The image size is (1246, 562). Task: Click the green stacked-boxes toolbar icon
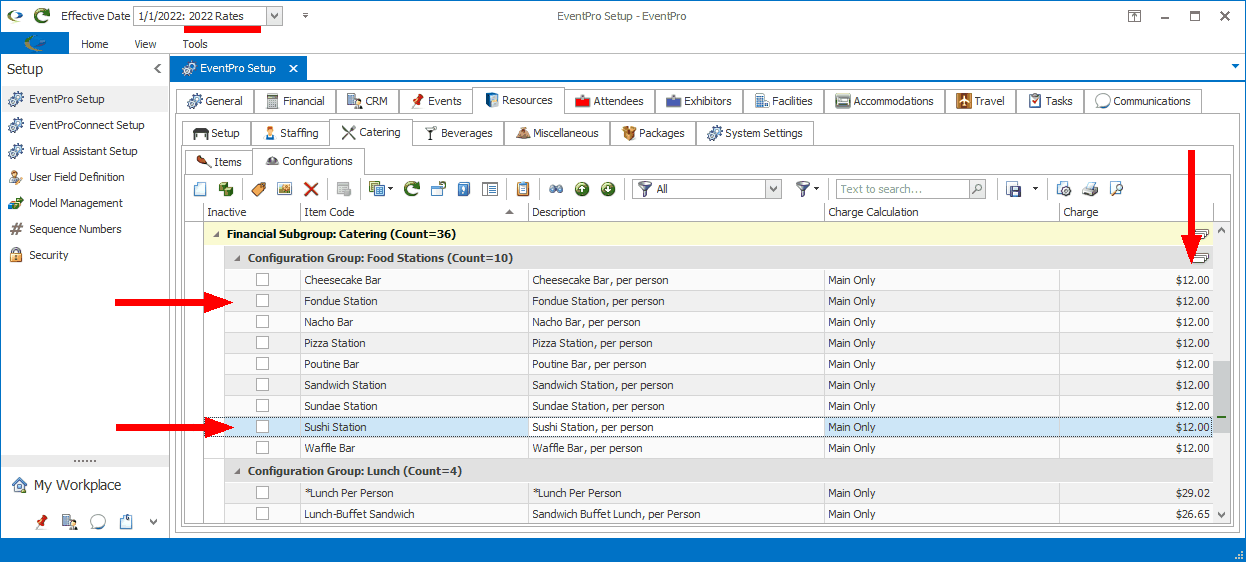tap(226, 189)
